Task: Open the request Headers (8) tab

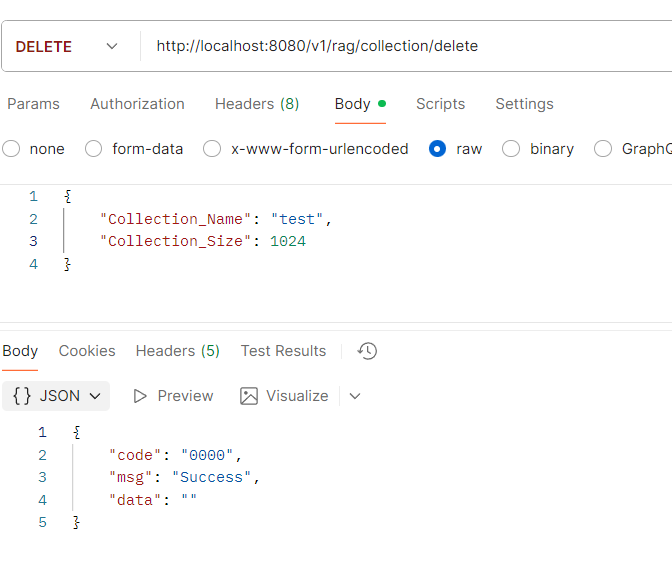Action: 257,104
